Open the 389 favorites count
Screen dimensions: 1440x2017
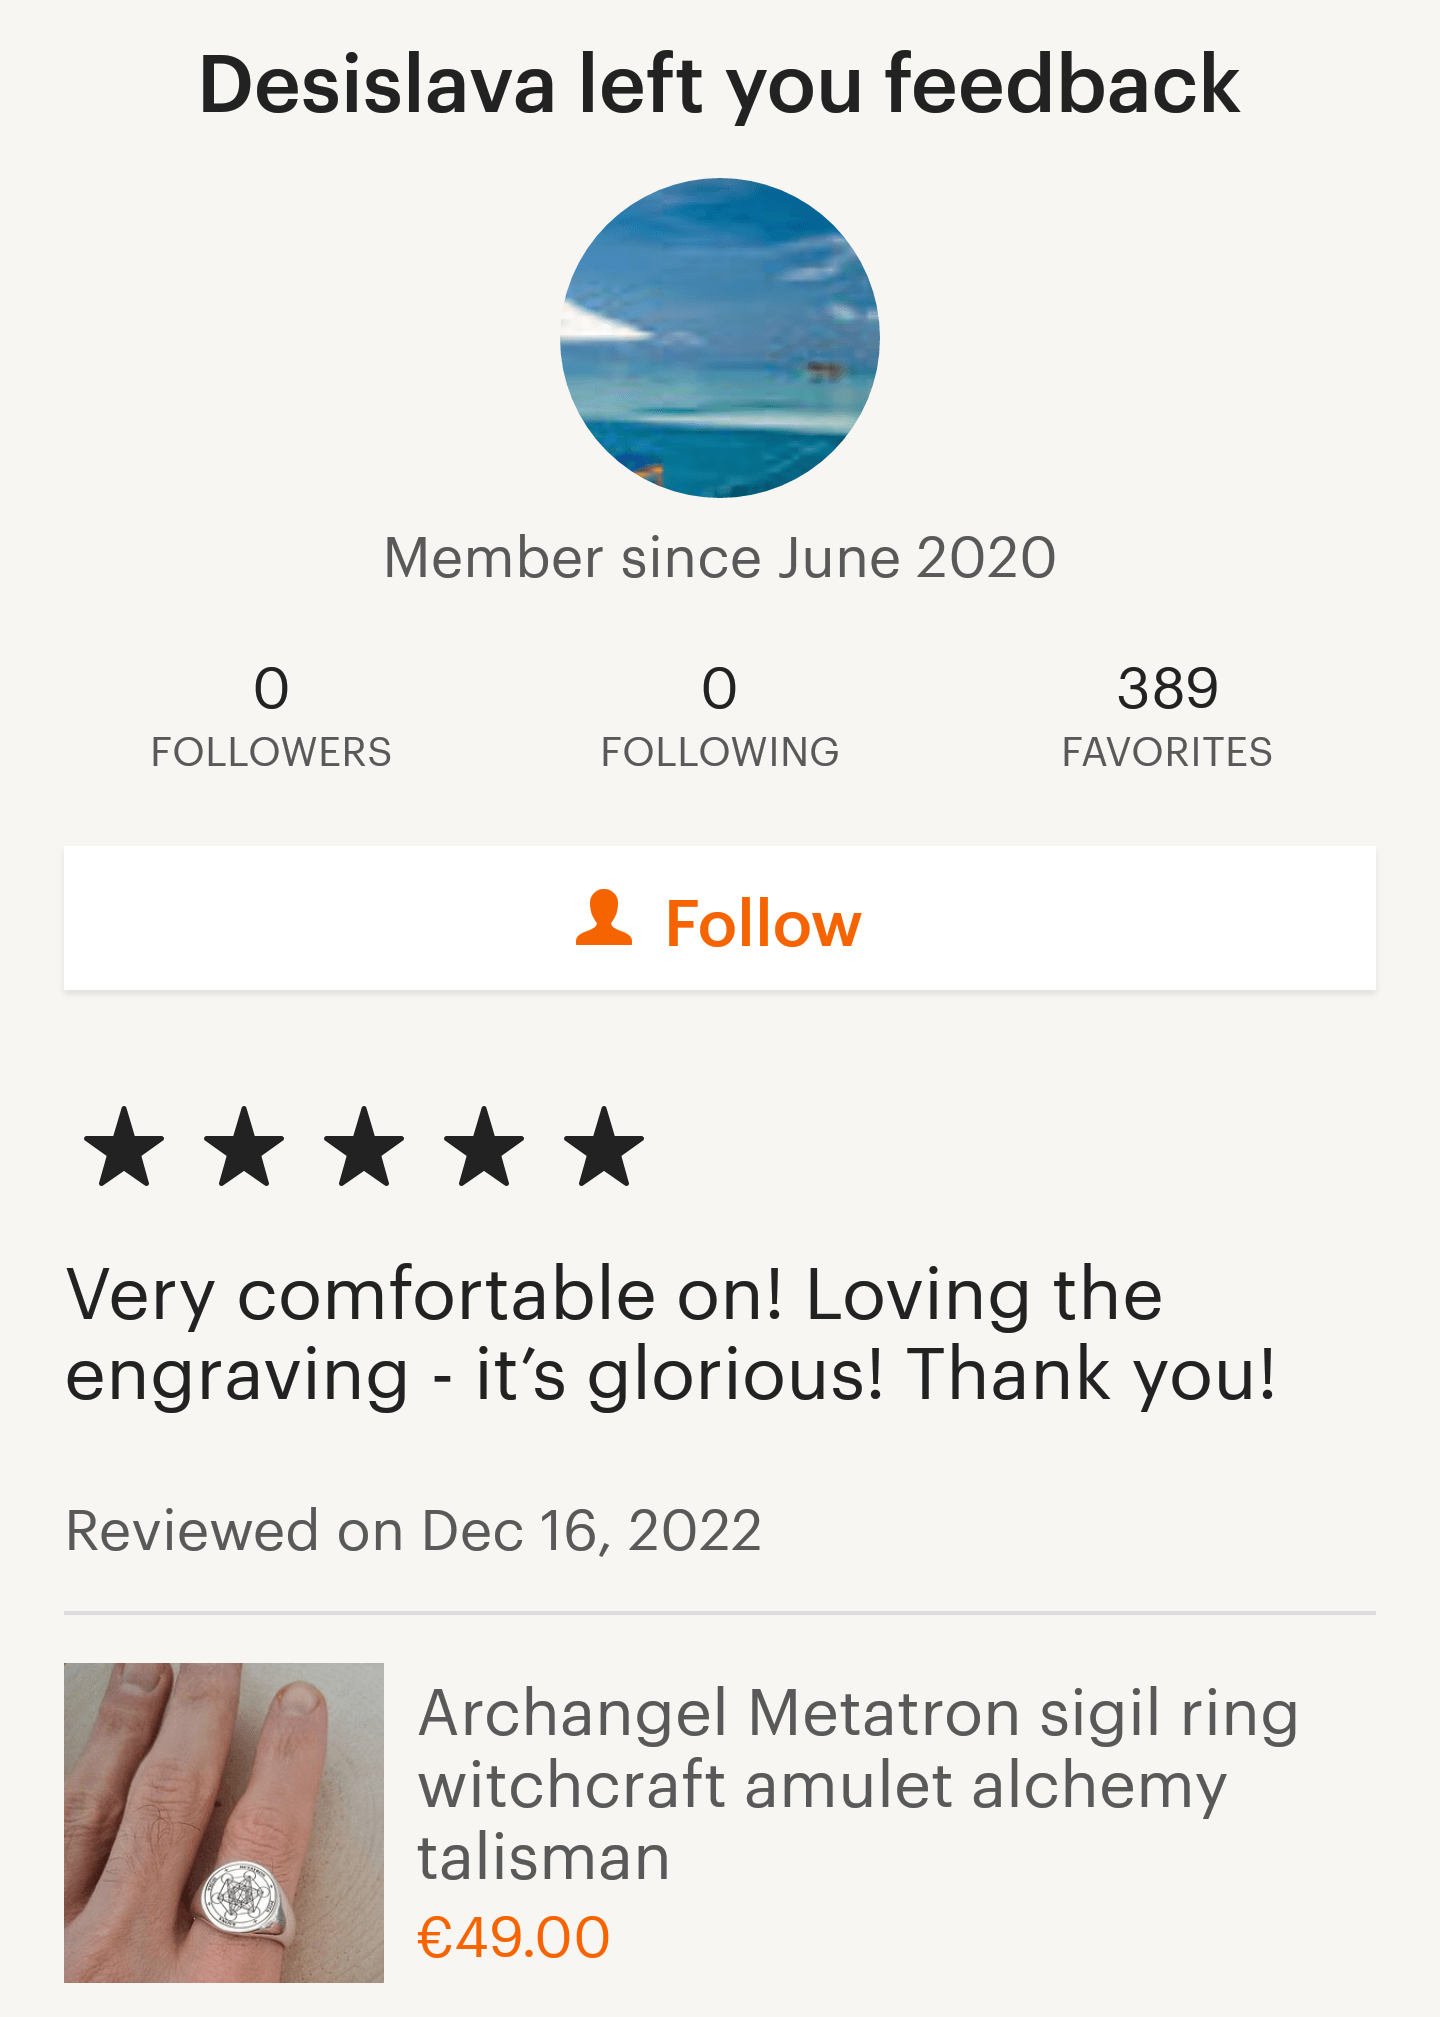point(1167,688)
